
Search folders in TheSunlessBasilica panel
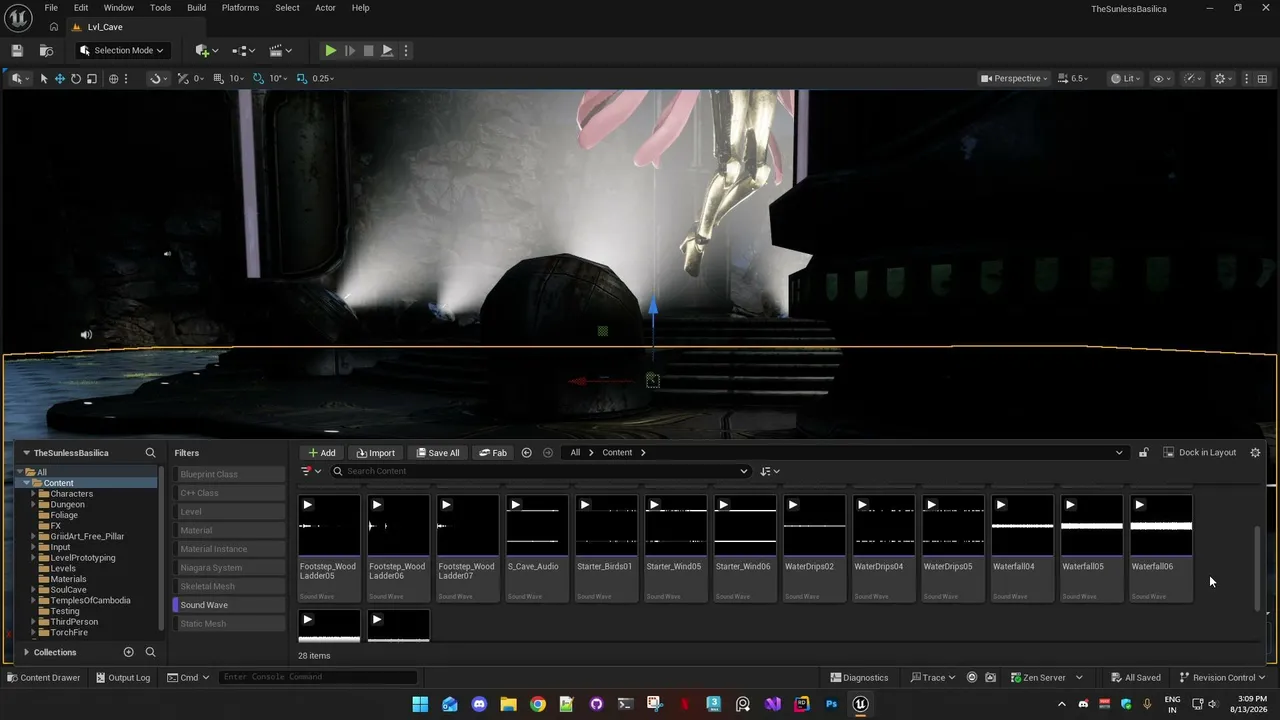pyautogui.click(x=151, y=453)
